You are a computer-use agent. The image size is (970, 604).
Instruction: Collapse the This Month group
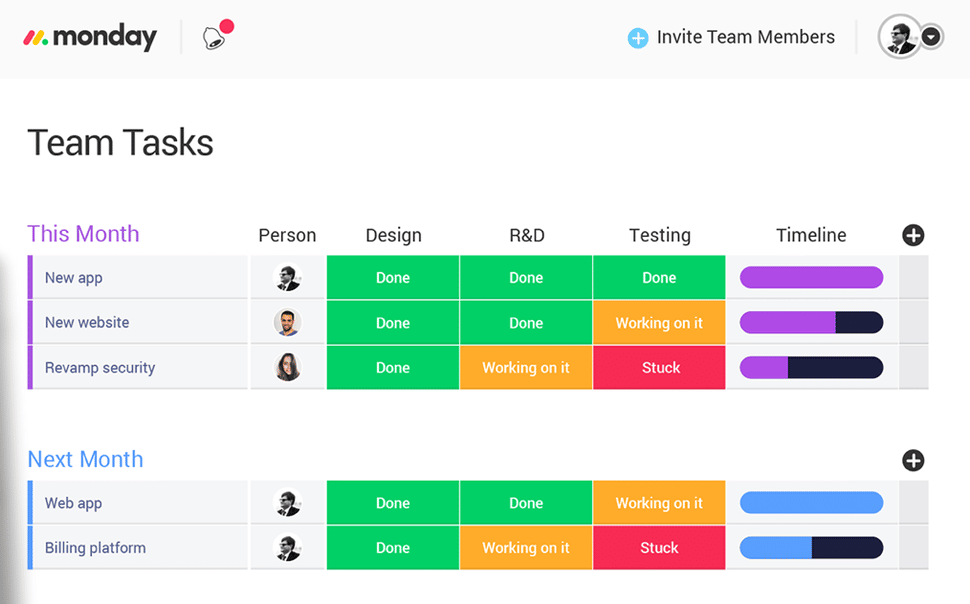pos(83,233)
